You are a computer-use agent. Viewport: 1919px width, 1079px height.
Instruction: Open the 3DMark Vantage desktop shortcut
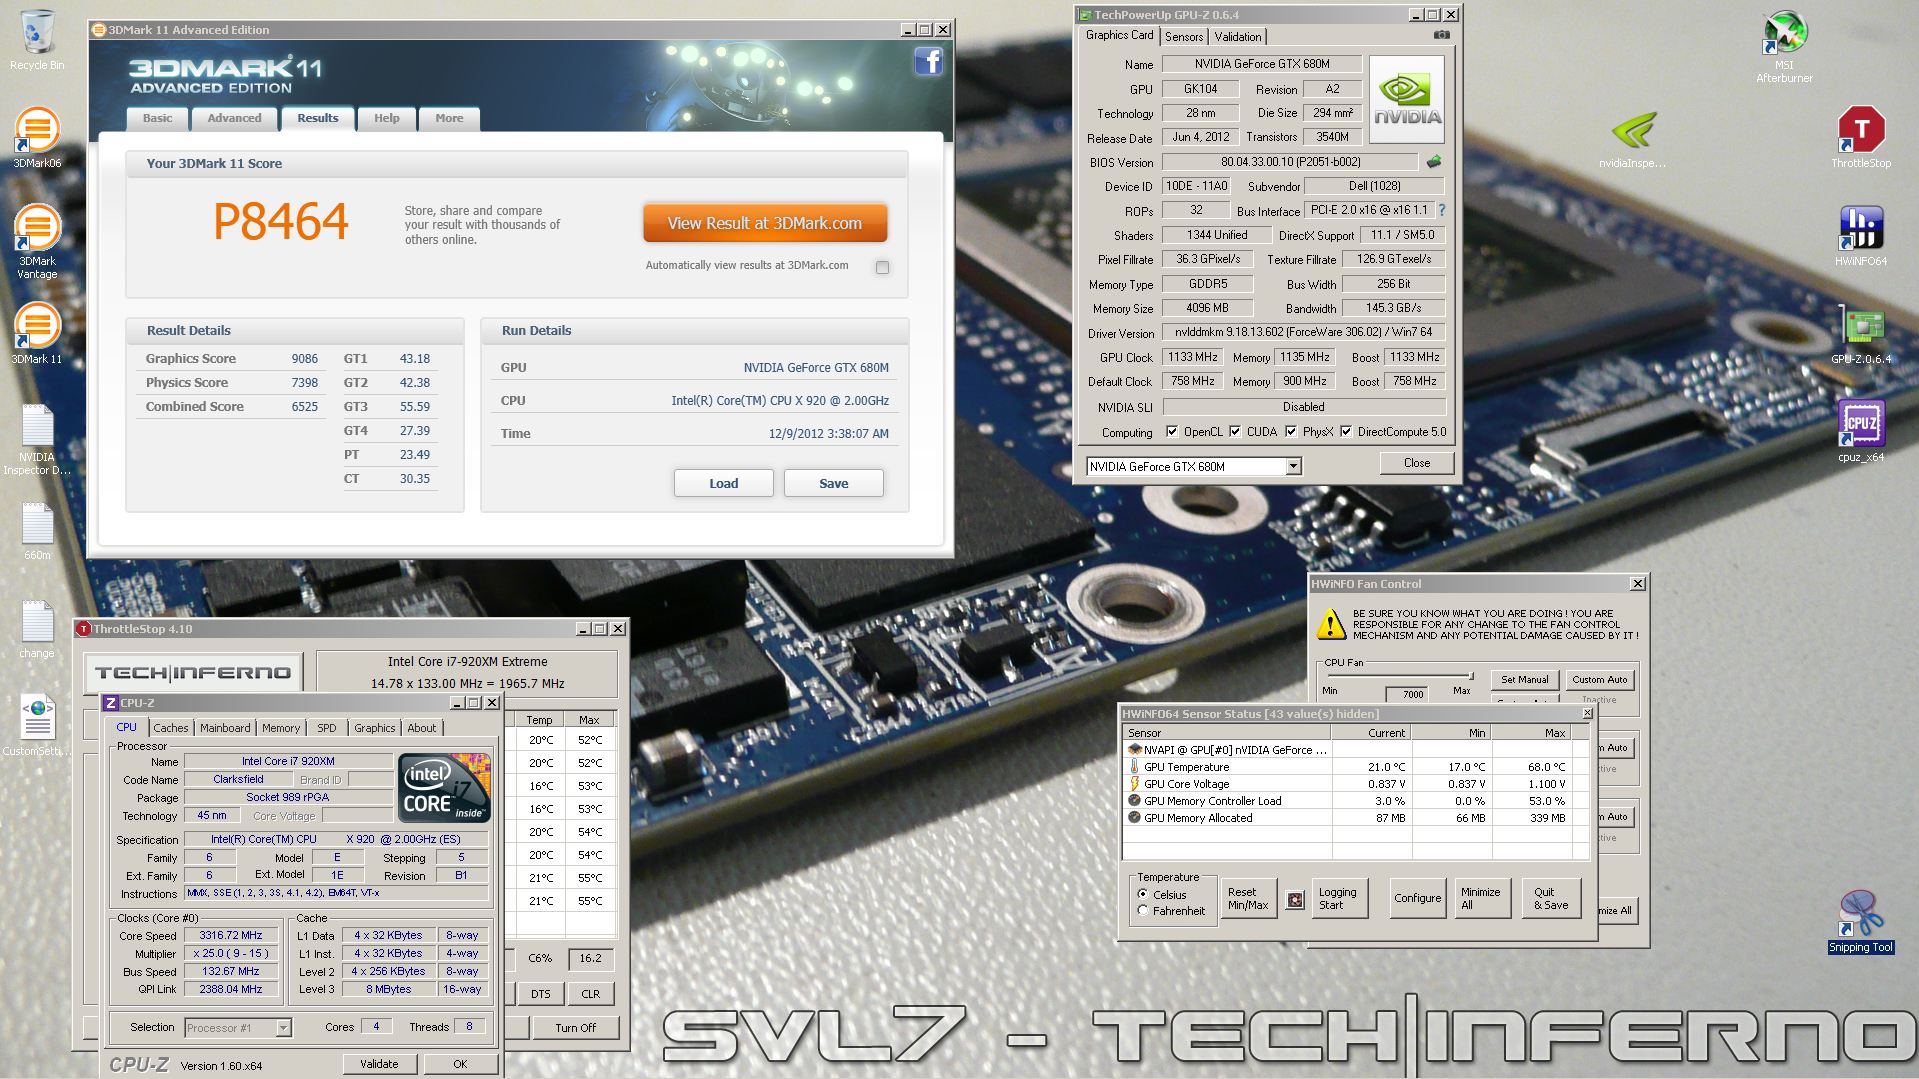coord(37,241)
